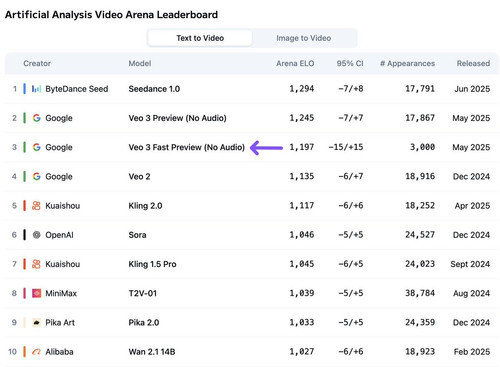Sort by the Released column header
This screenshot has height=367, width=500.
tap(473, 63)
